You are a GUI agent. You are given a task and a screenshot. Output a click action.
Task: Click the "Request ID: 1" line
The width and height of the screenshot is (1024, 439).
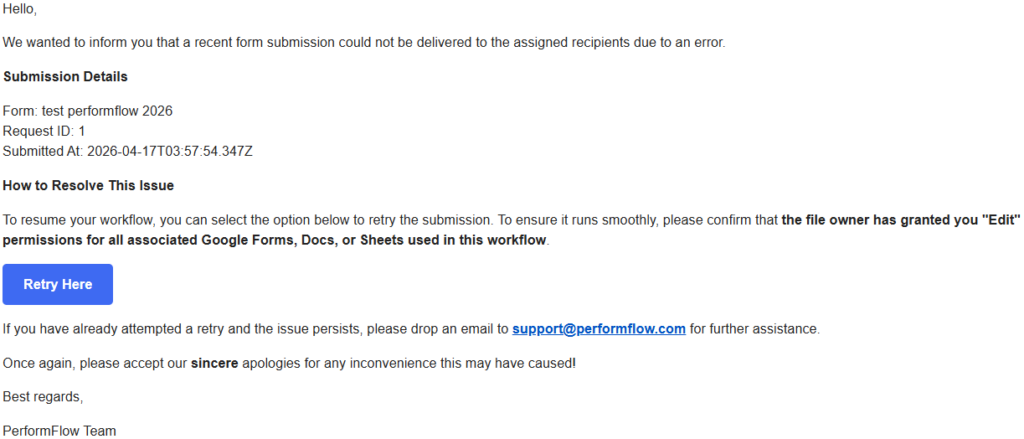point(44,131)
